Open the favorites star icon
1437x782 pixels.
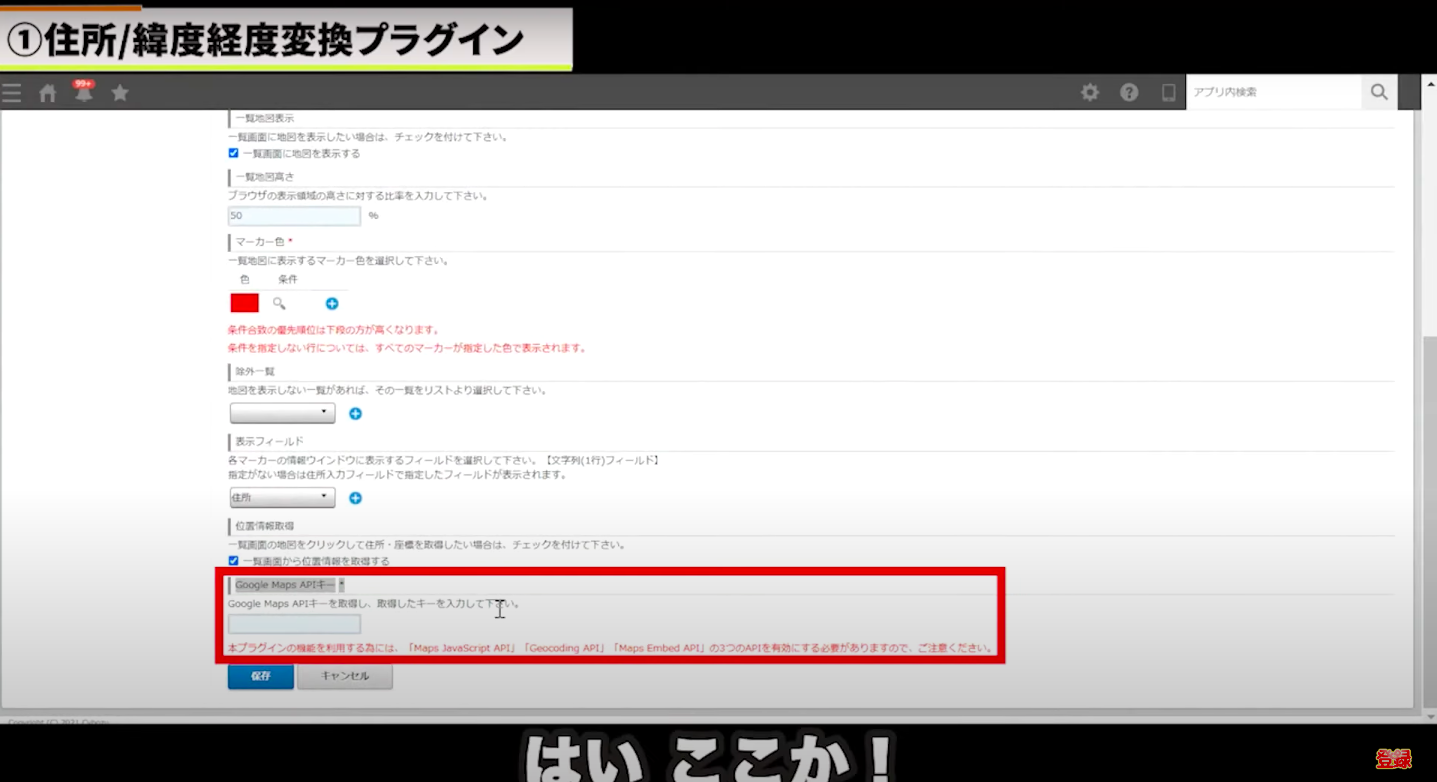(x=120, y=93)
